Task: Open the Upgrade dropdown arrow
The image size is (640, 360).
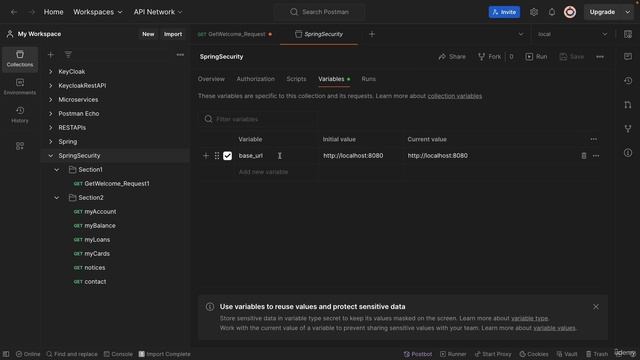Action: tap(628, 12)
